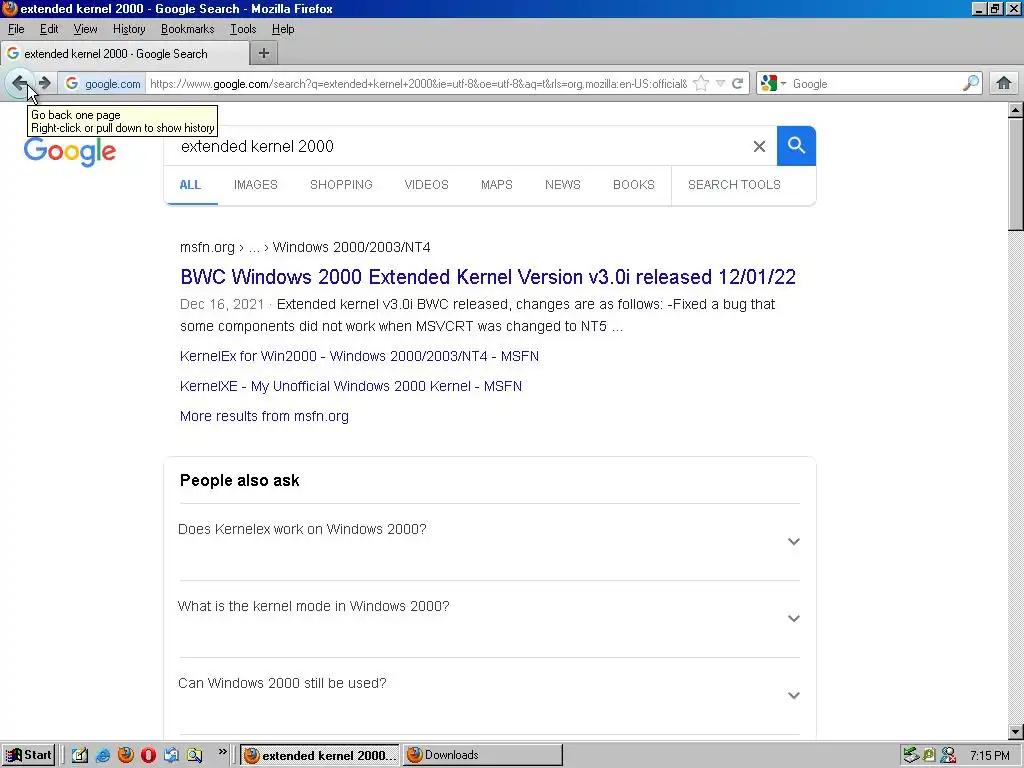Open the Windows Start menu
1024x768 pixels.
(x=28, y=755)
